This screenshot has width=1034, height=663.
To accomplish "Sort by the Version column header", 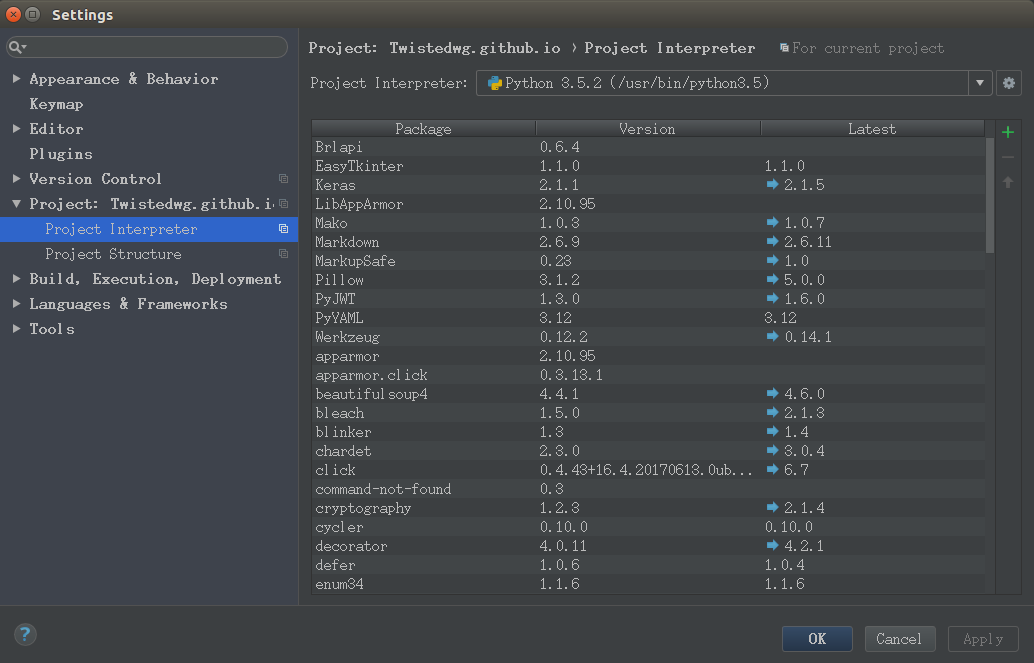I will click(x=648, y=129).
